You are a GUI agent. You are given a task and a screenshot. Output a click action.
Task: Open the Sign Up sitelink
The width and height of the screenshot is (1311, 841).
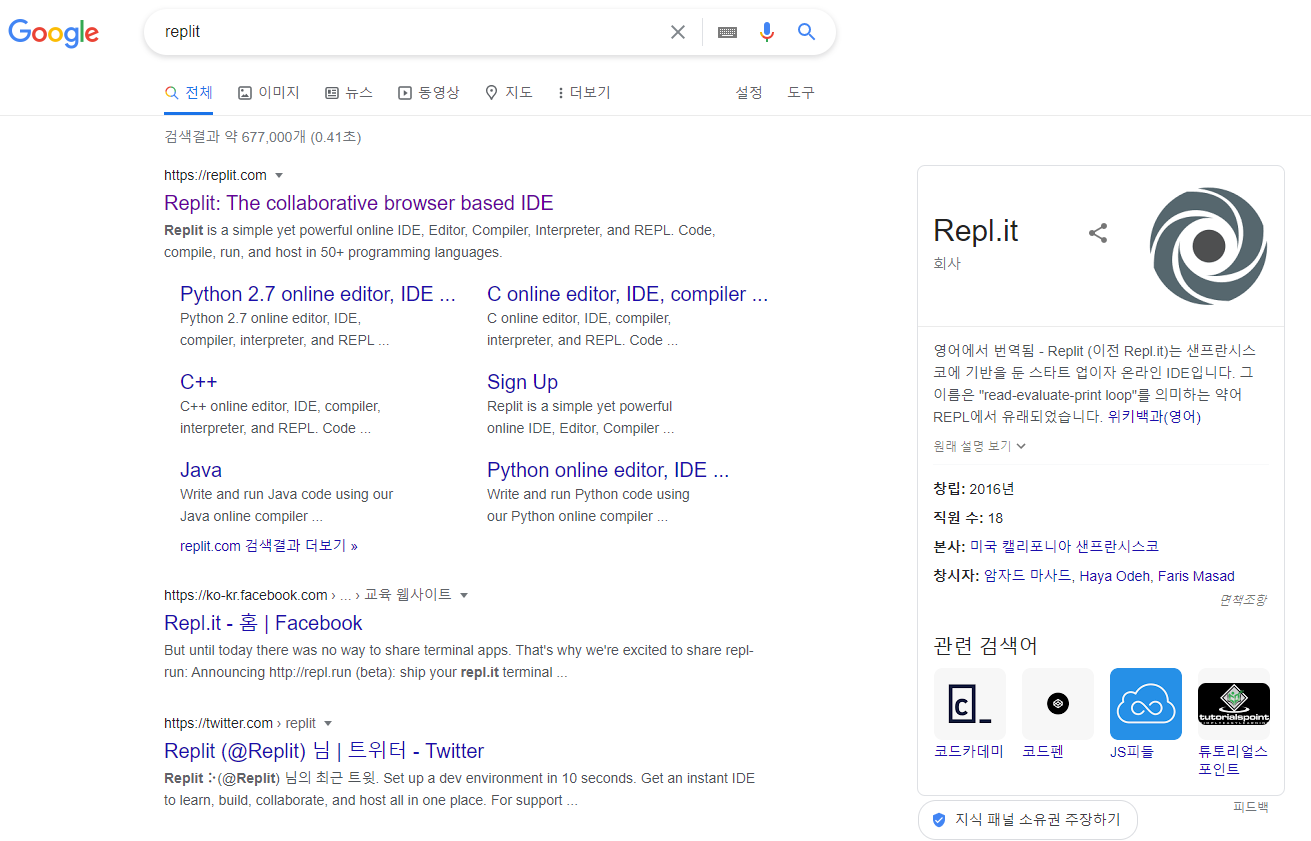point(522,382)
